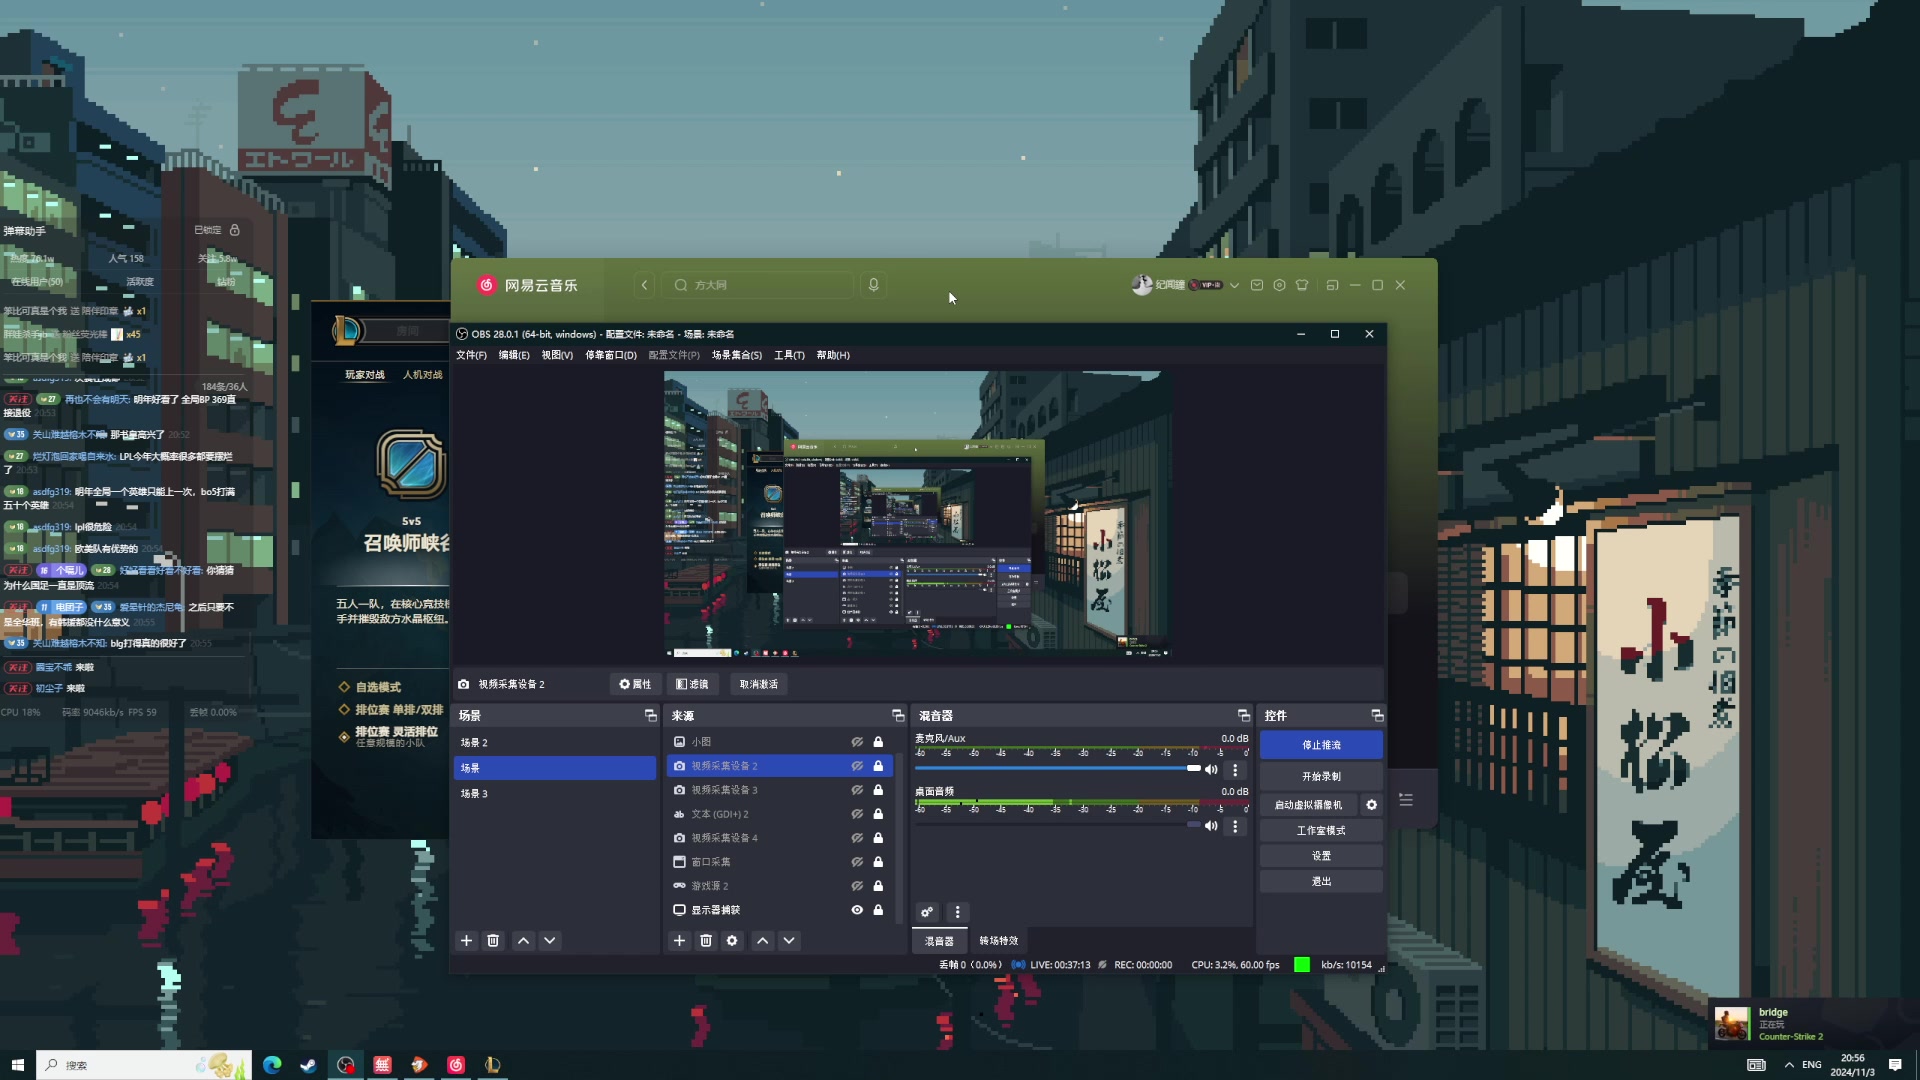Click 停止推流 to stop streaming

point(1321,745)
